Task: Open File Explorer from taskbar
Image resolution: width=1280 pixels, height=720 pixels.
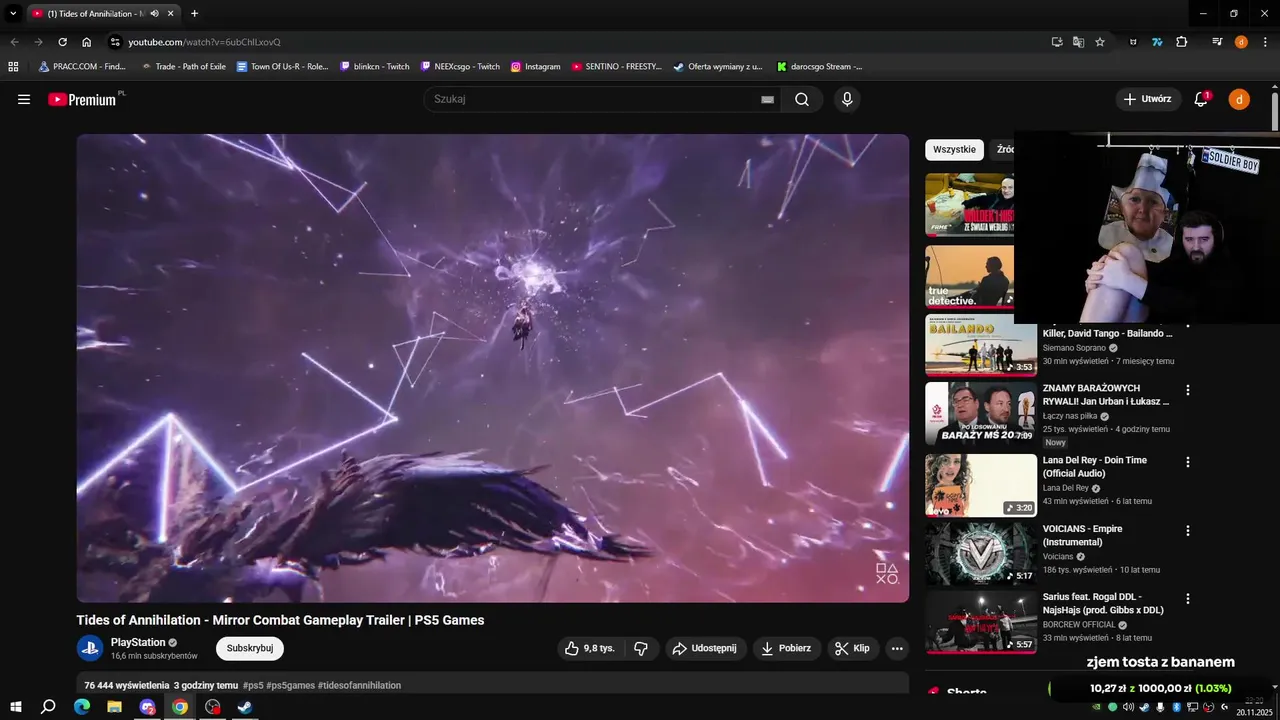Action: 114,707
